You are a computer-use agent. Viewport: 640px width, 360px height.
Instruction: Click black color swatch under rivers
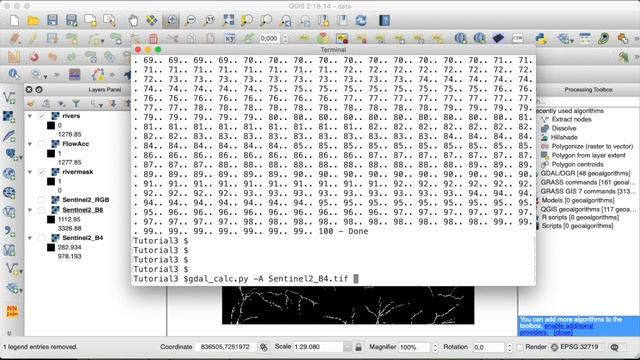click(x=51, y=125)
